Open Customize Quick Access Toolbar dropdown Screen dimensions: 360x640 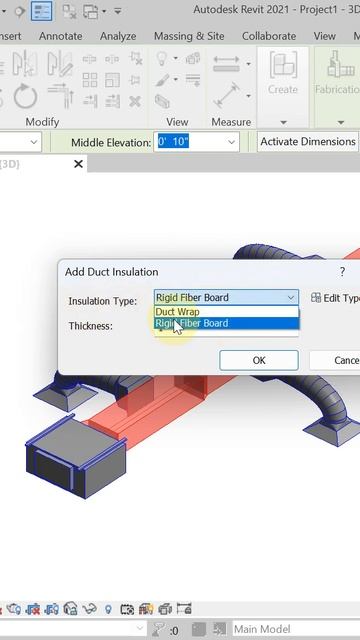[118, 11]
